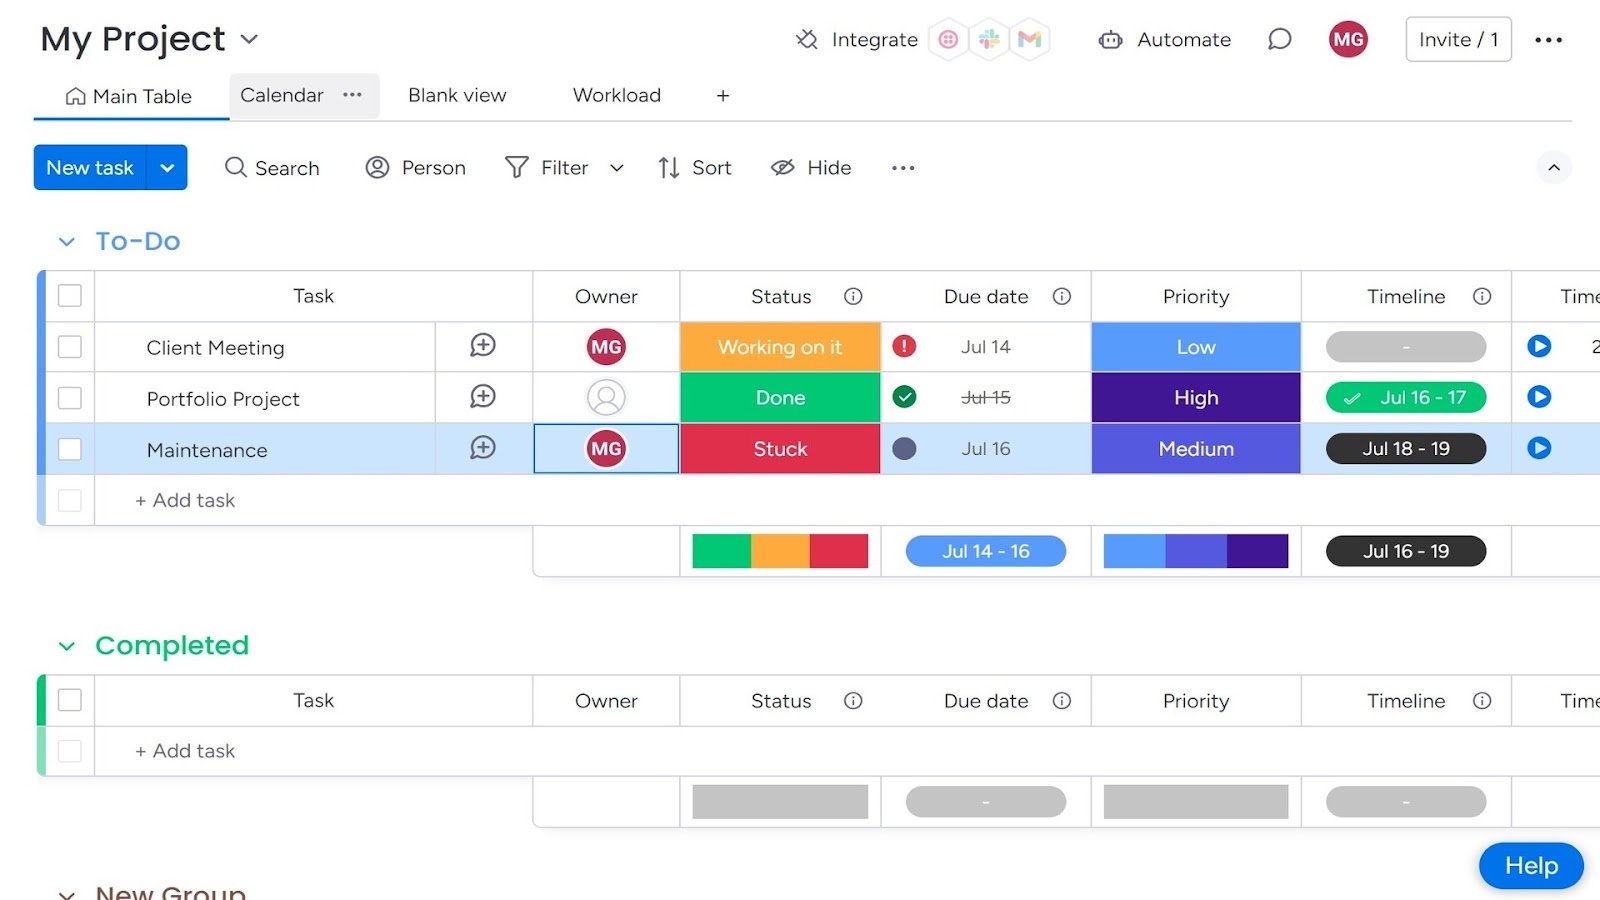Change the Low priority cell
Screen dimensions: 1600x900
point(1196,347)
